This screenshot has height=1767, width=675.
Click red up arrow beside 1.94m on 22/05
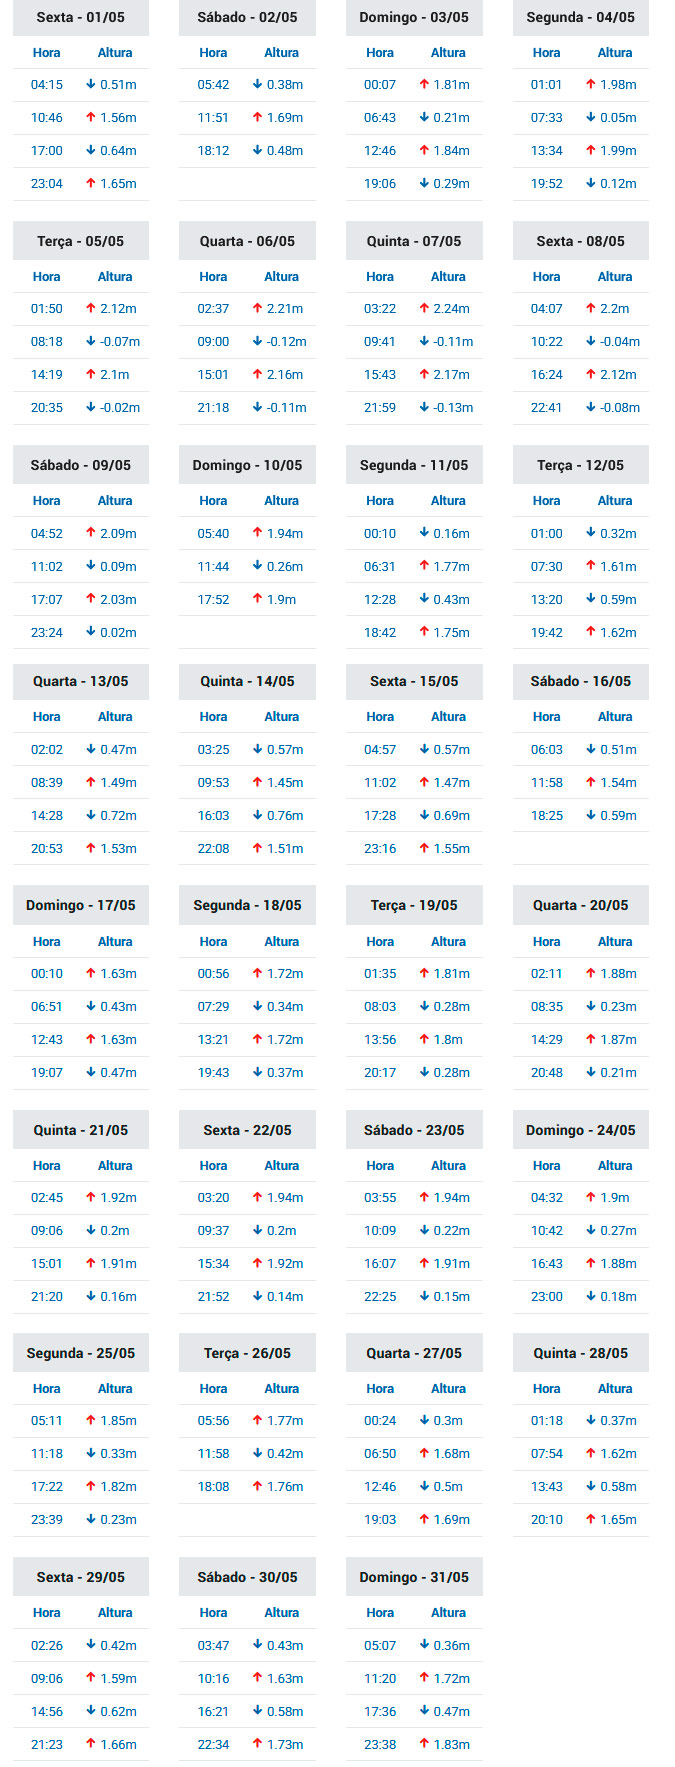[x=257, y=1198]
